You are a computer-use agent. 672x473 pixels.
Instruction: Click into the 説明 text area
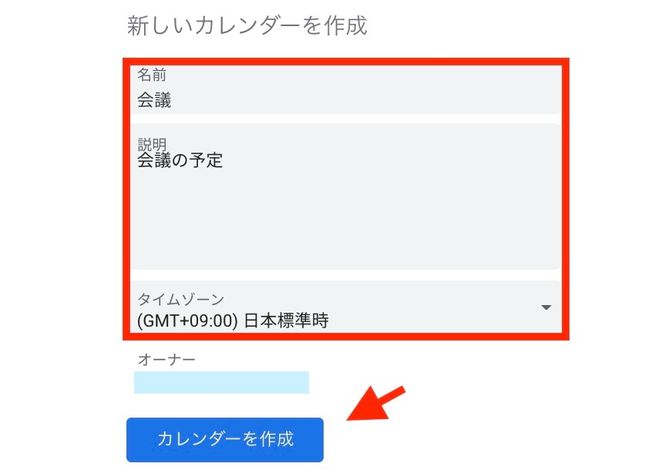[x=346, y=196]
